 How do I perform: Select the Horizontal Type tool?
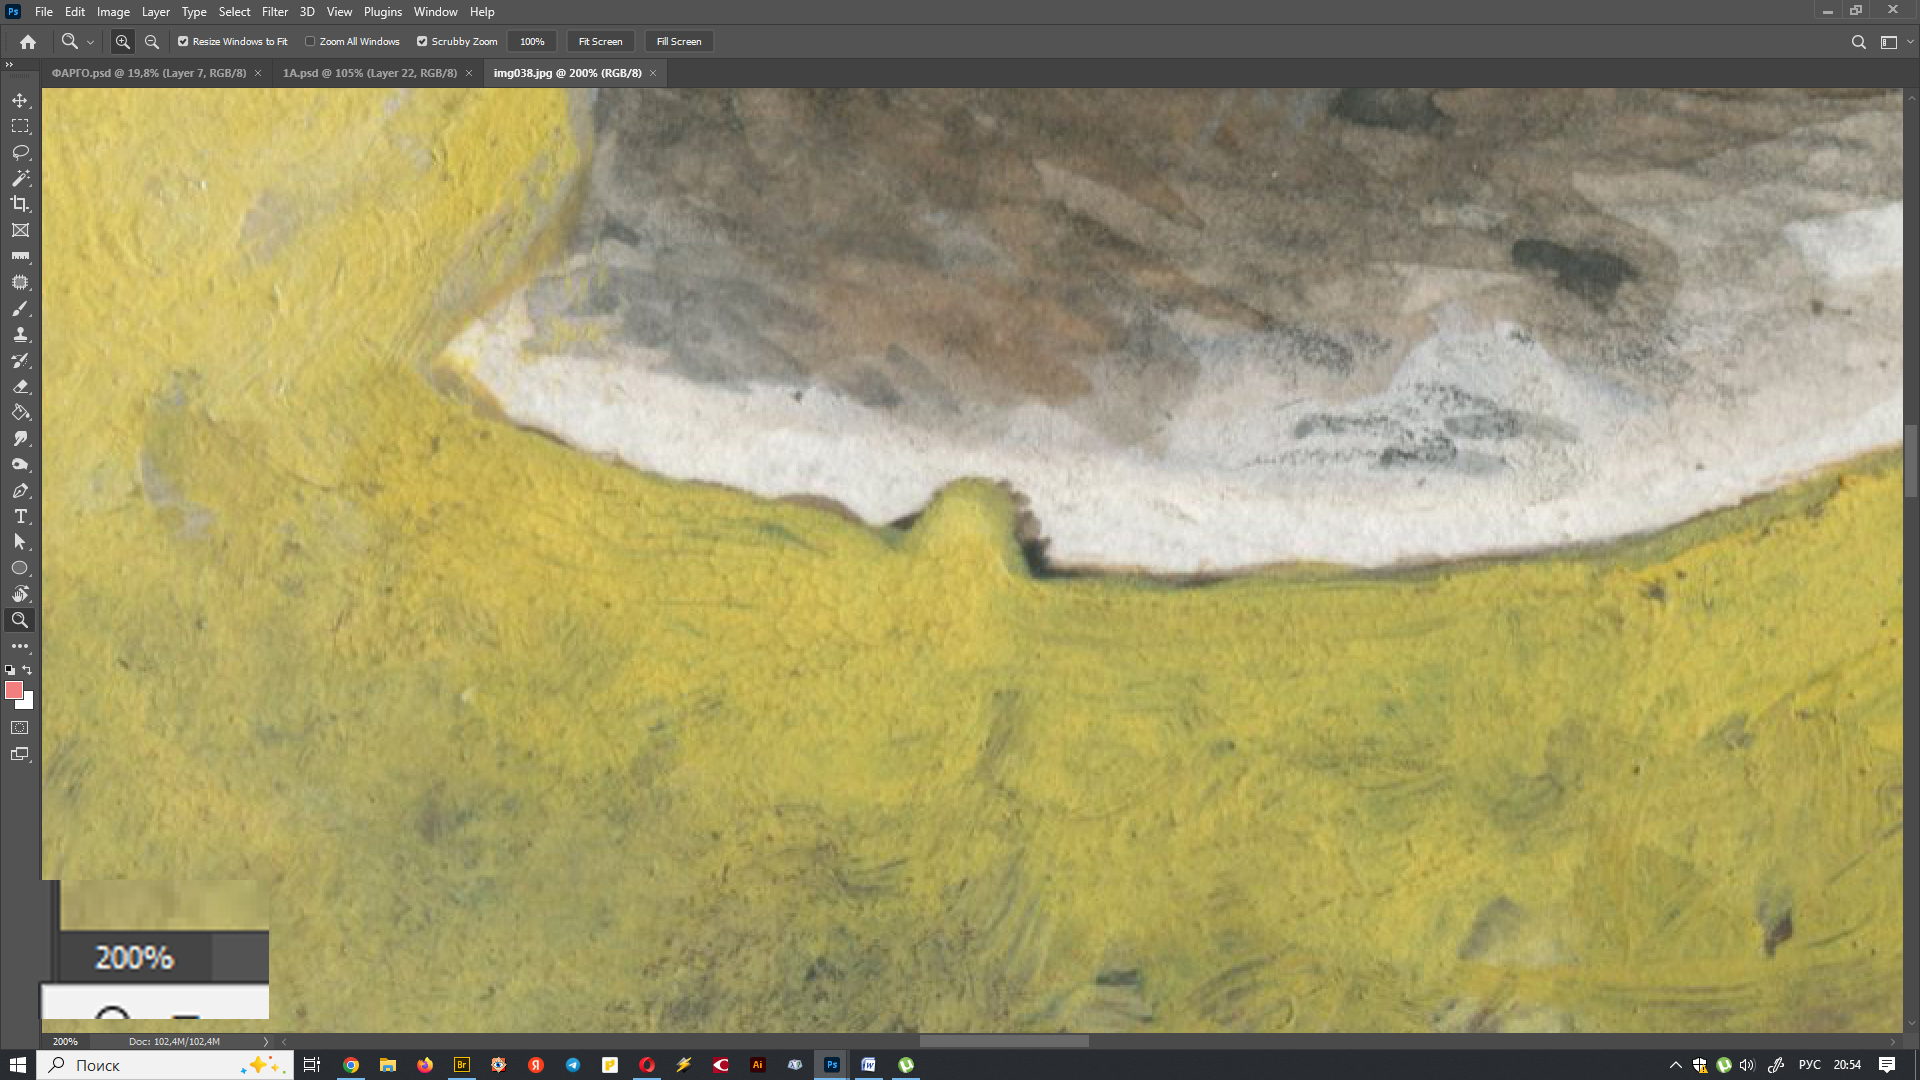[20, 516]
